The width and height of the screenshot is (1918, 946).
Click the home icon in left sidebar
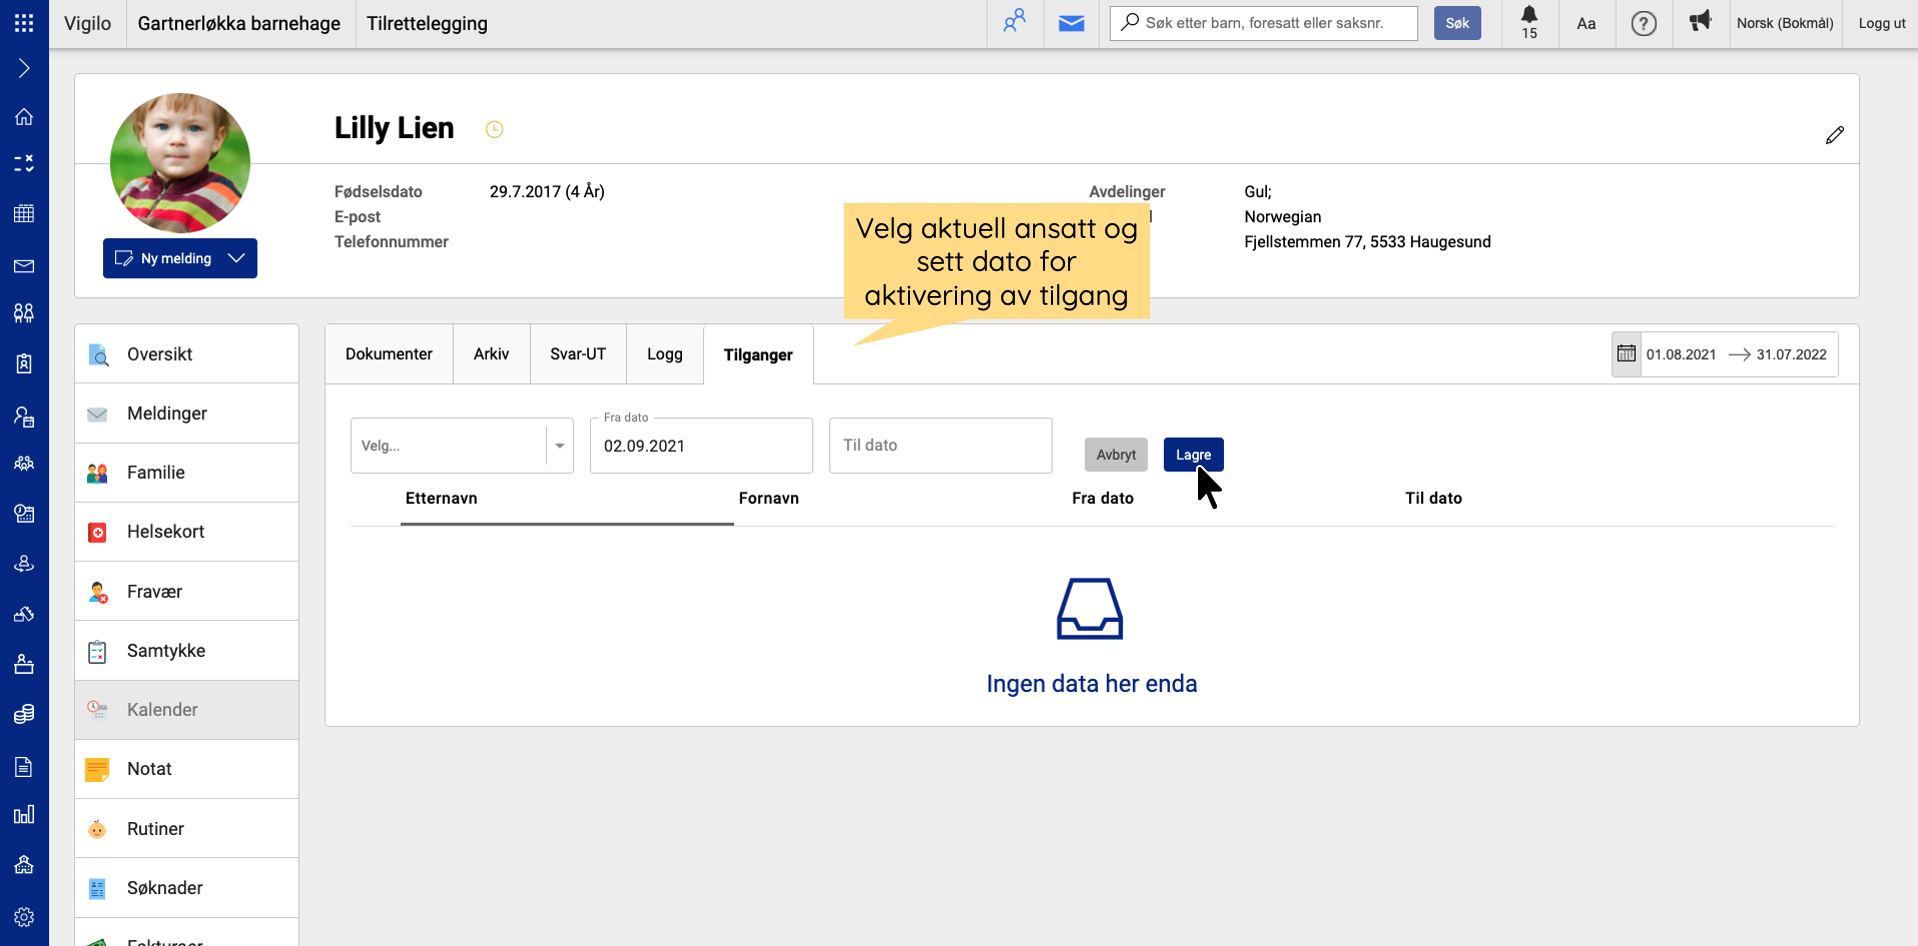coord(24,117)
